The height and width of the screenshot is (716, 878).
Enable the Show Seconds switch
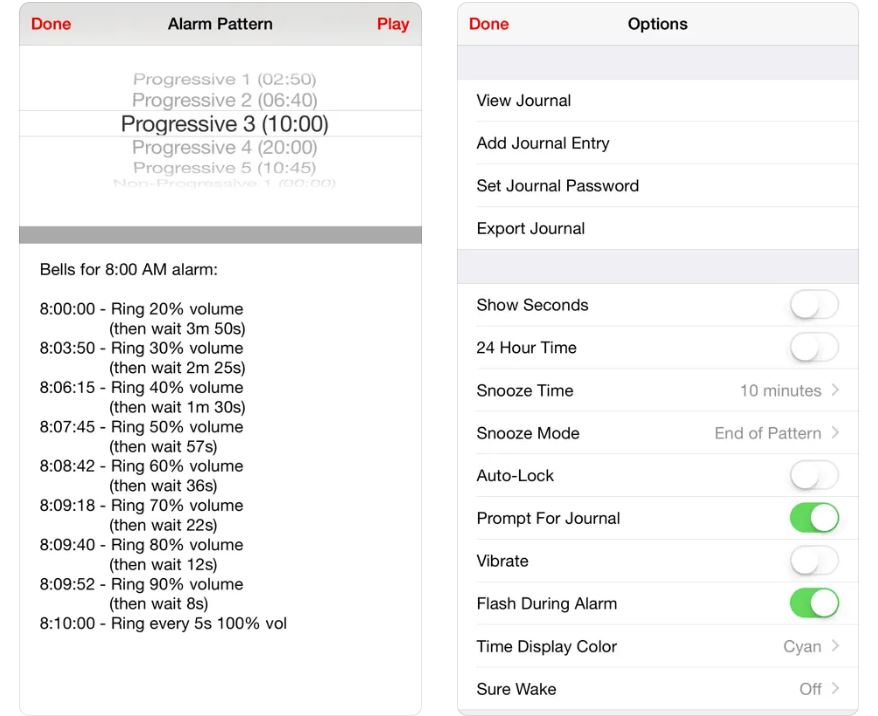click(813, 305)
